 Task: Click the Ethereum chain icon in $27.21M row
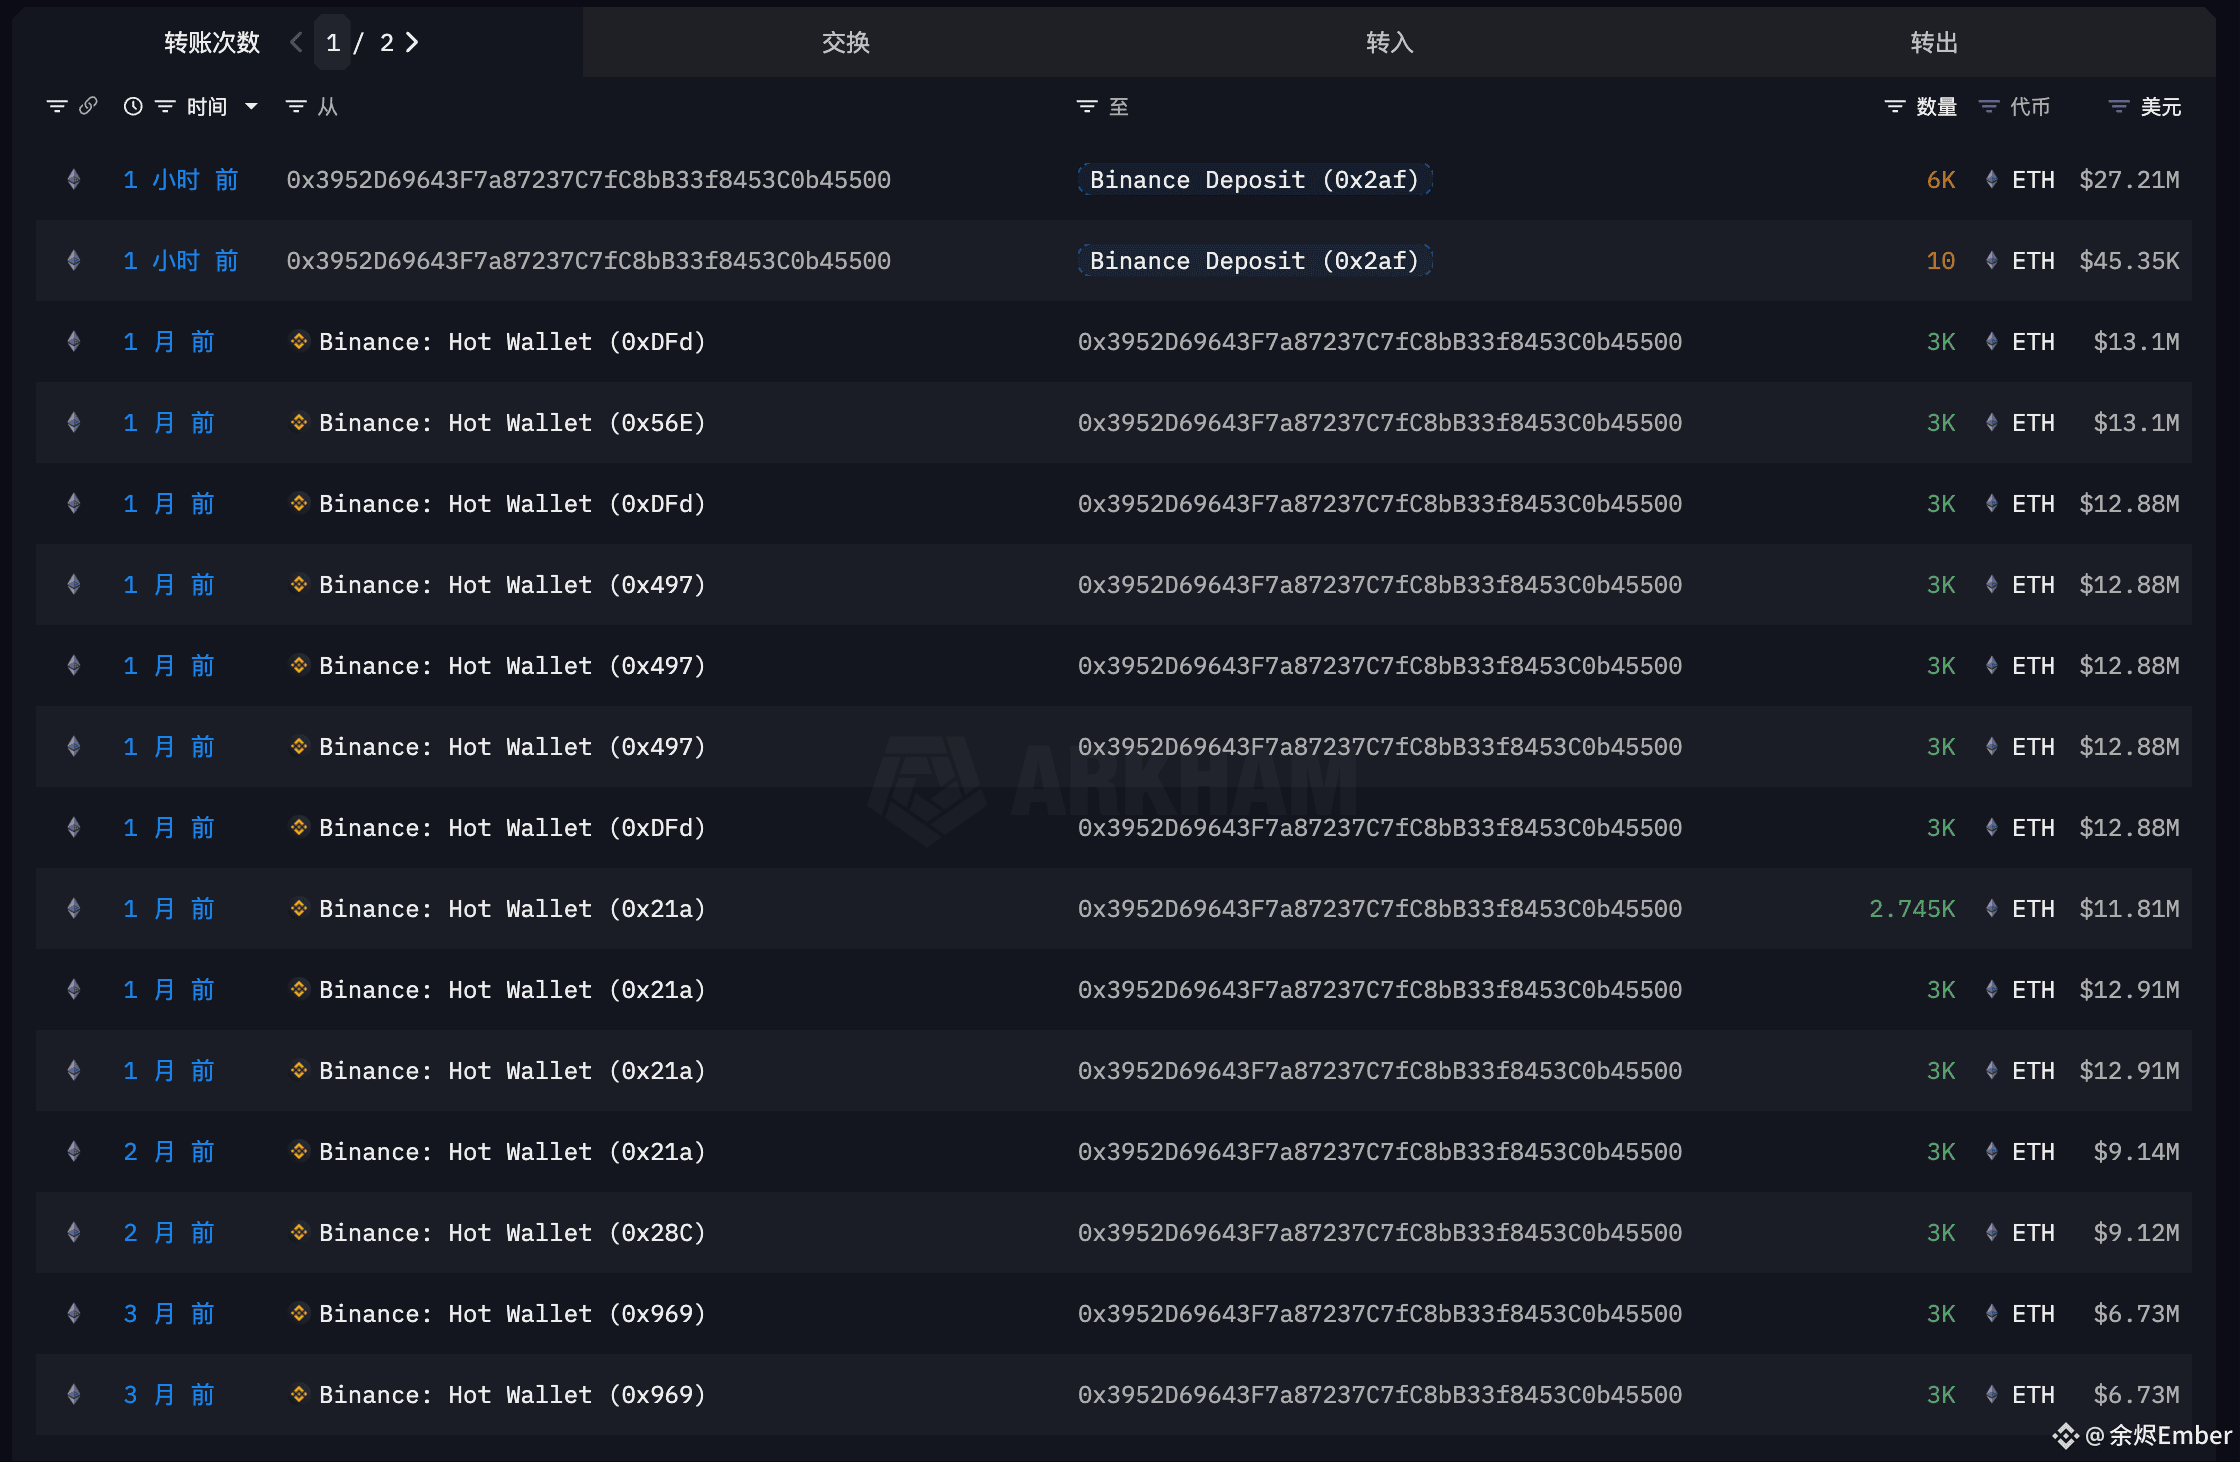tap(73, 179)
